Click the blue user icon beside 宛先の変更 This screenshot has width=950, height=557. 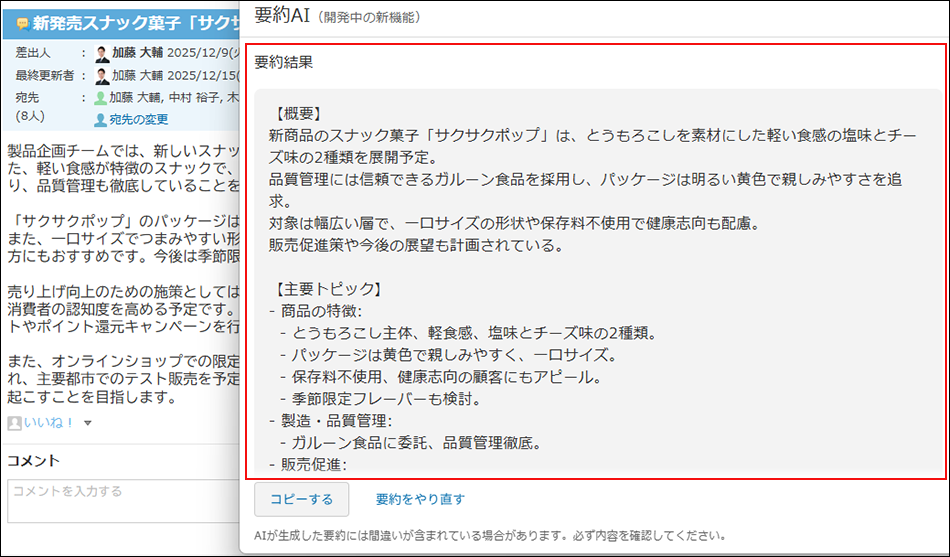(101, 120)
